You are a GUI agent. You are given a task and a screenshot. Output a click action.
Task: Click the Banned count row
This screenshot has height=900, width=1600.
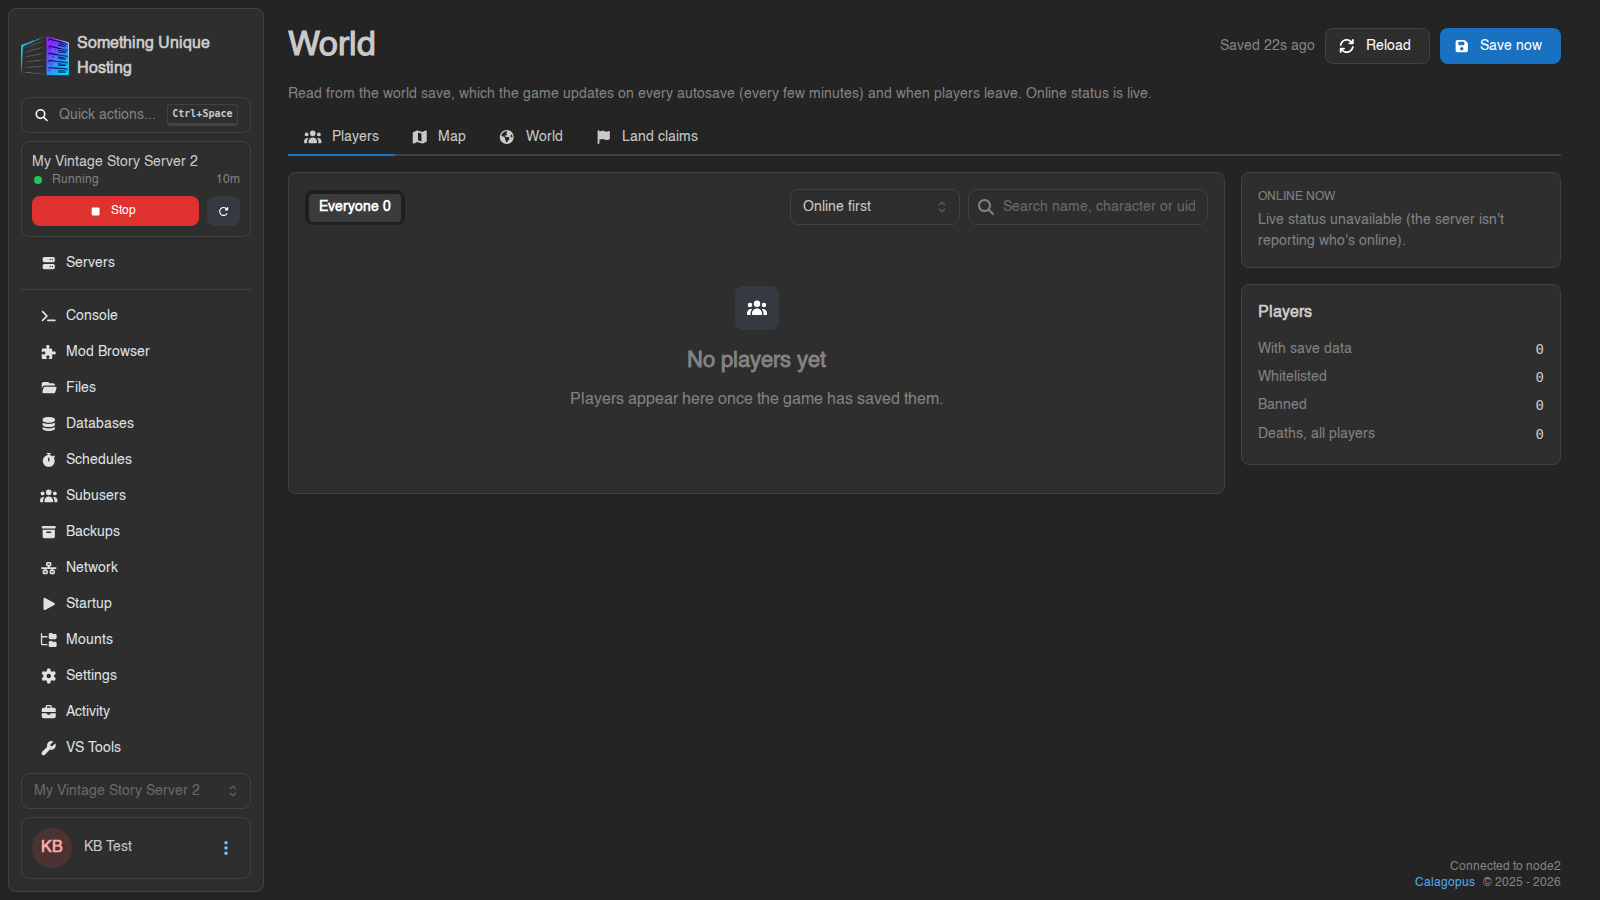1400,404
